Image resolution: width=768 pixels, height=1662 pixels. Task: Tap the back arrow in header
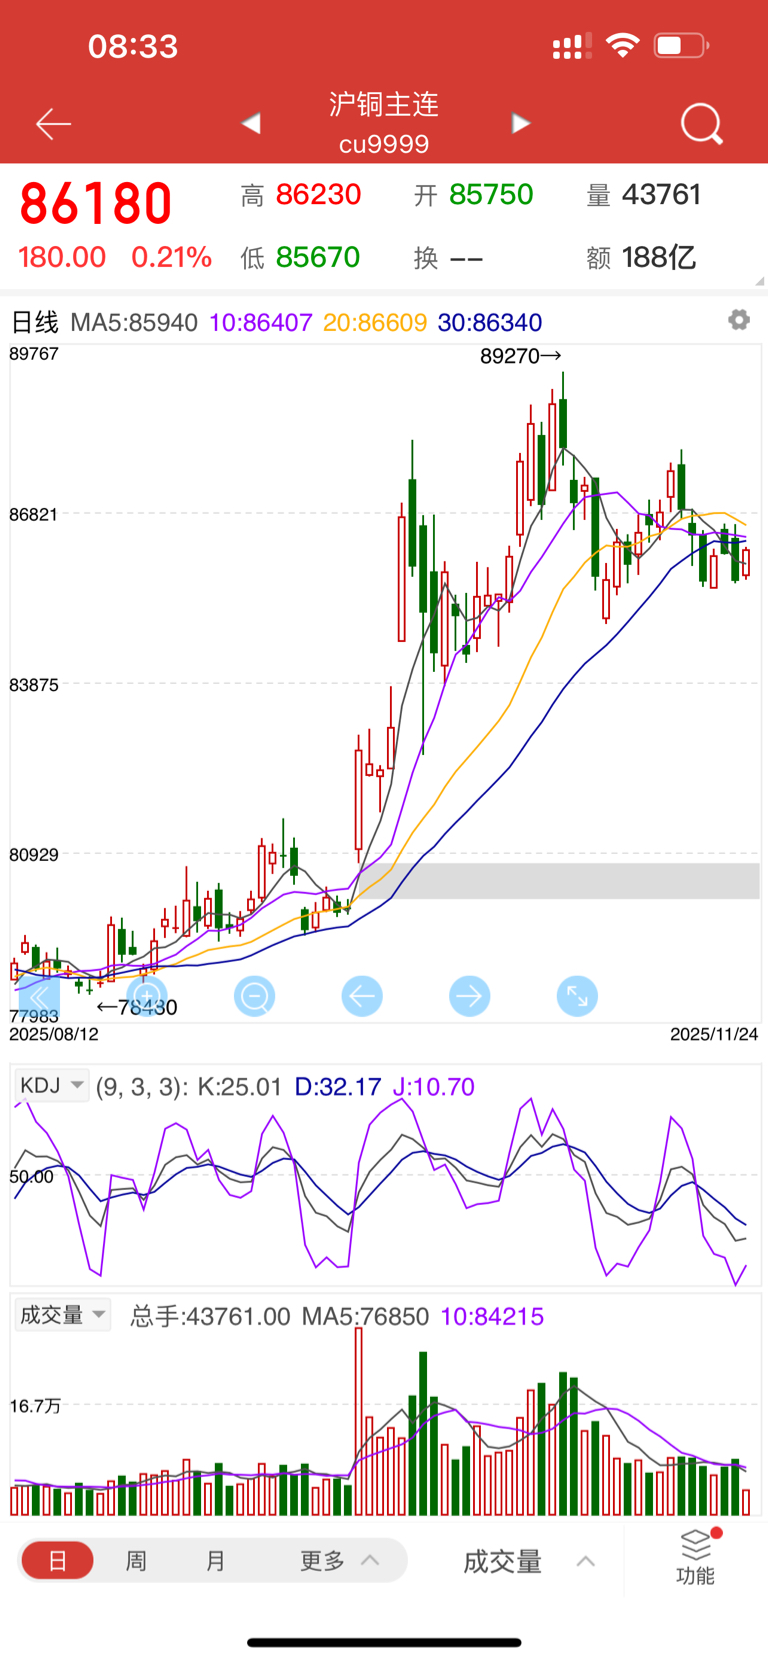coord(53,124)
